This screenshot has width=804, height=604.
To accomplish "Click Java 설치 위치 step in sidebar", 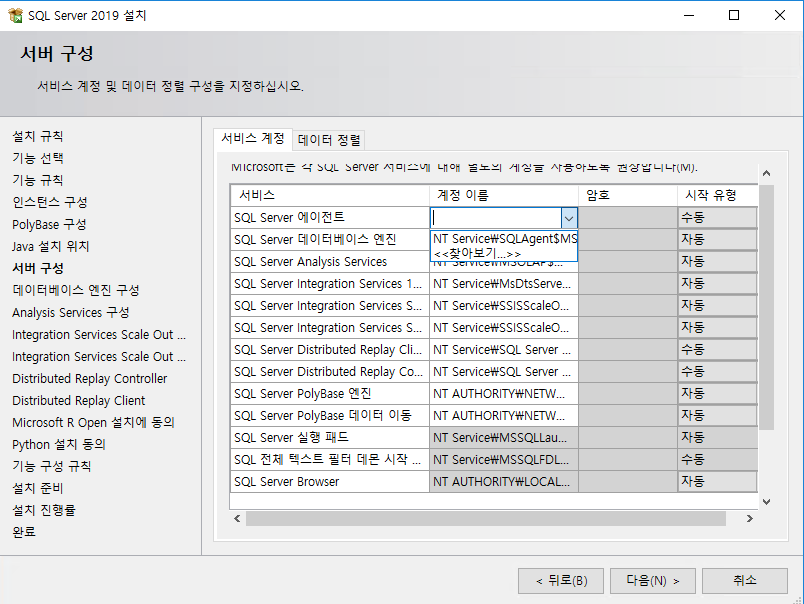I will click(x=51, y=247).
